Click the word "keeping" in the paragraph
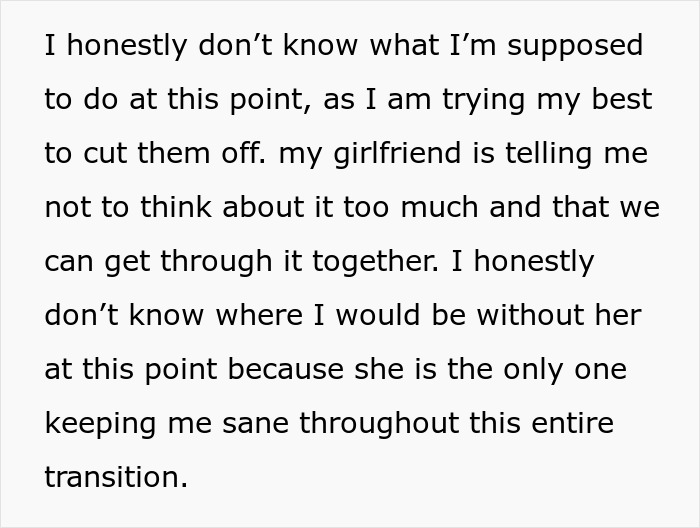 coord(100,423)
